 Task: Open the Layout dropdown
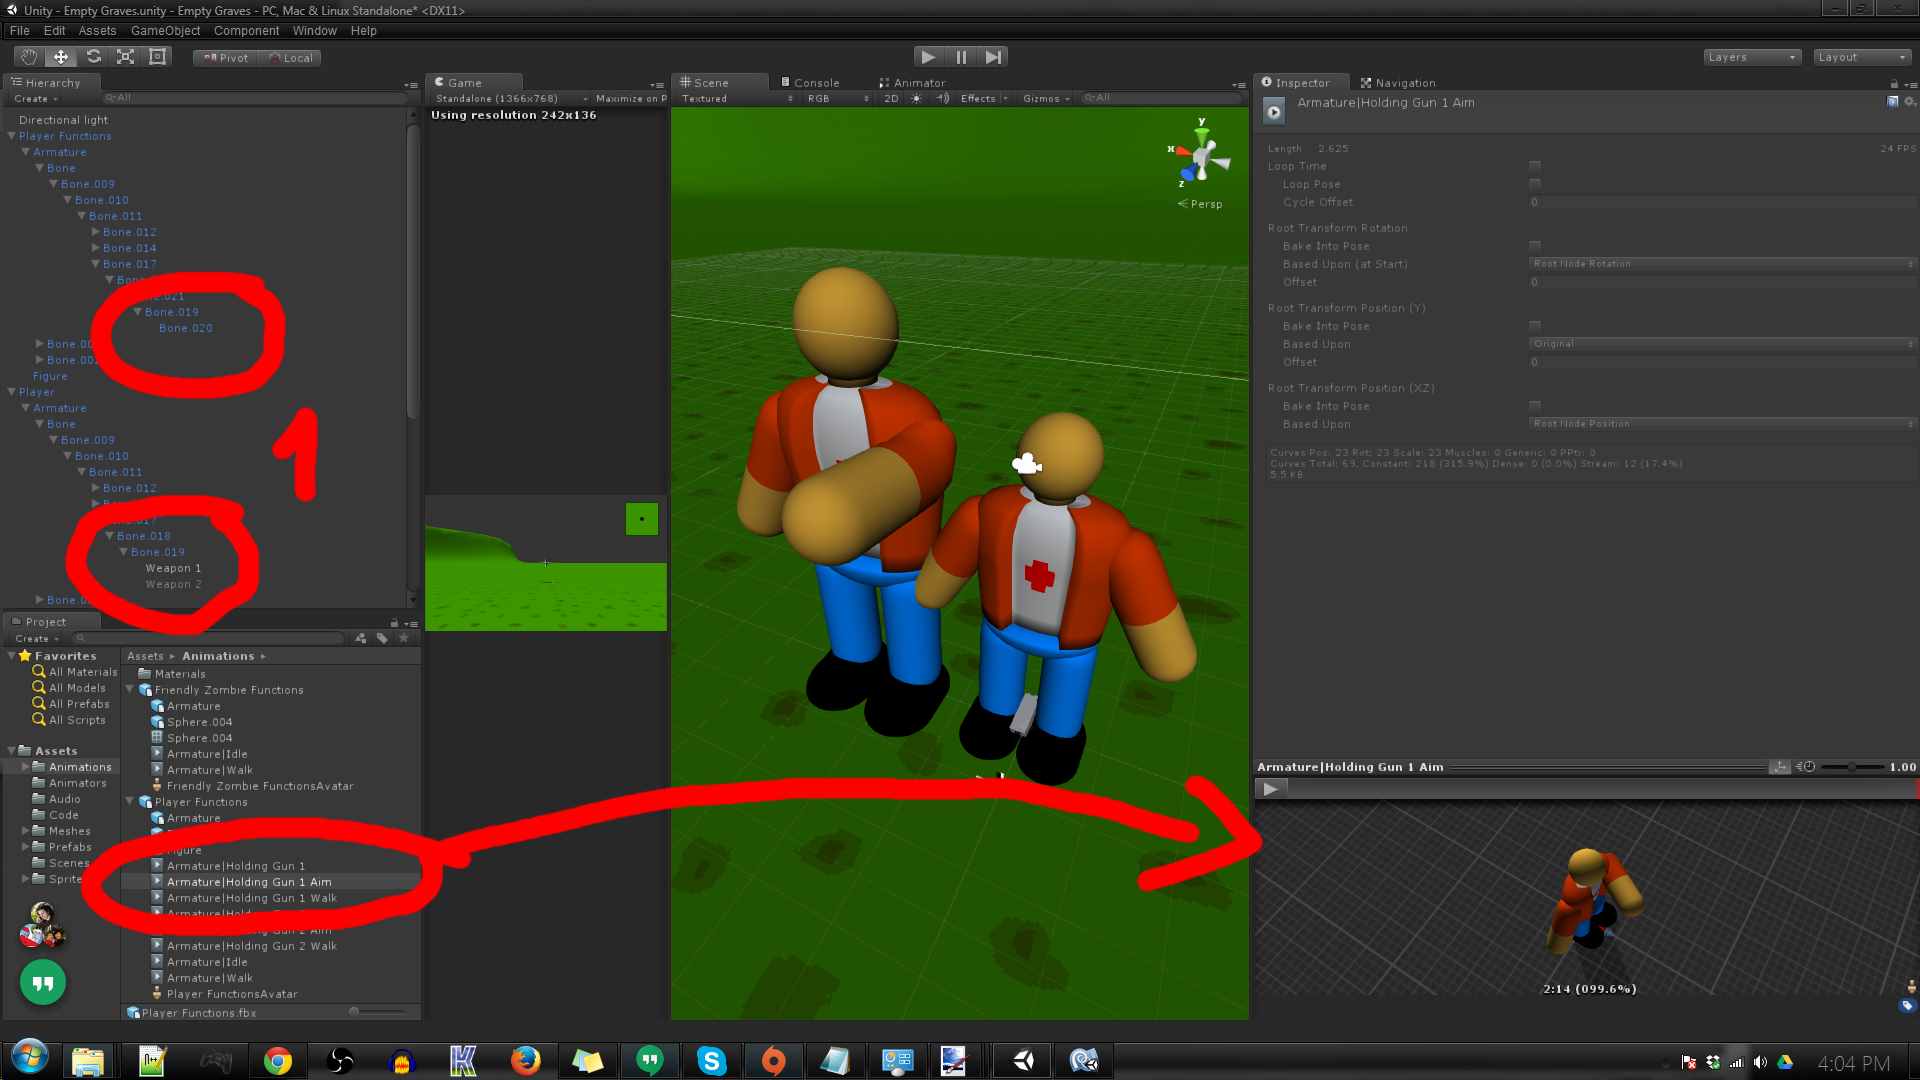coord(1862,57)
